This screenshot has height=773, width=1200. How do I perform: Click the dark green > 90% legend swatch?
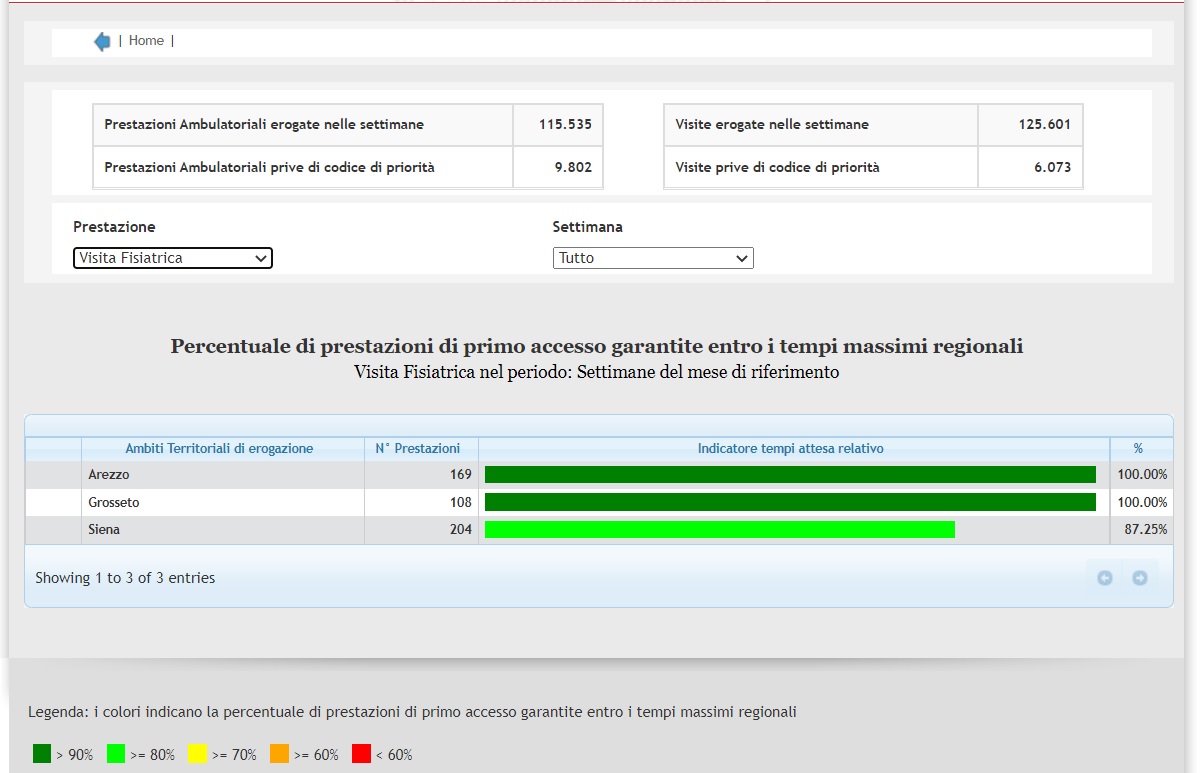coord(42,754)
